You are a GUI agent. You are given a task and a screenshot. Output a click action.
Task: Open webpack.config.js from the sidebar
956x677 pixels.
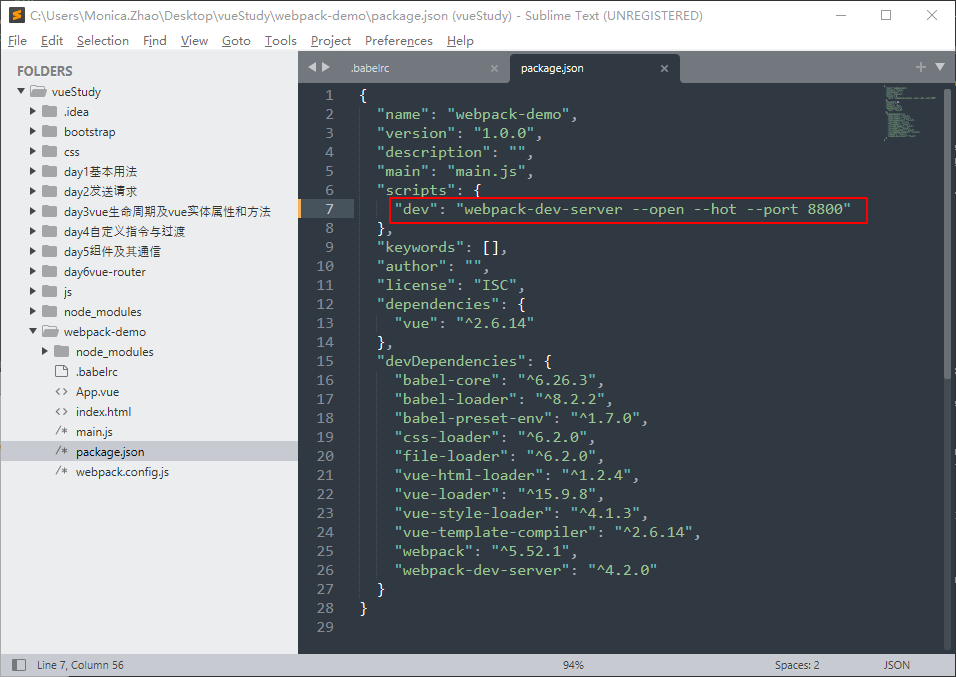click(123, 472)
